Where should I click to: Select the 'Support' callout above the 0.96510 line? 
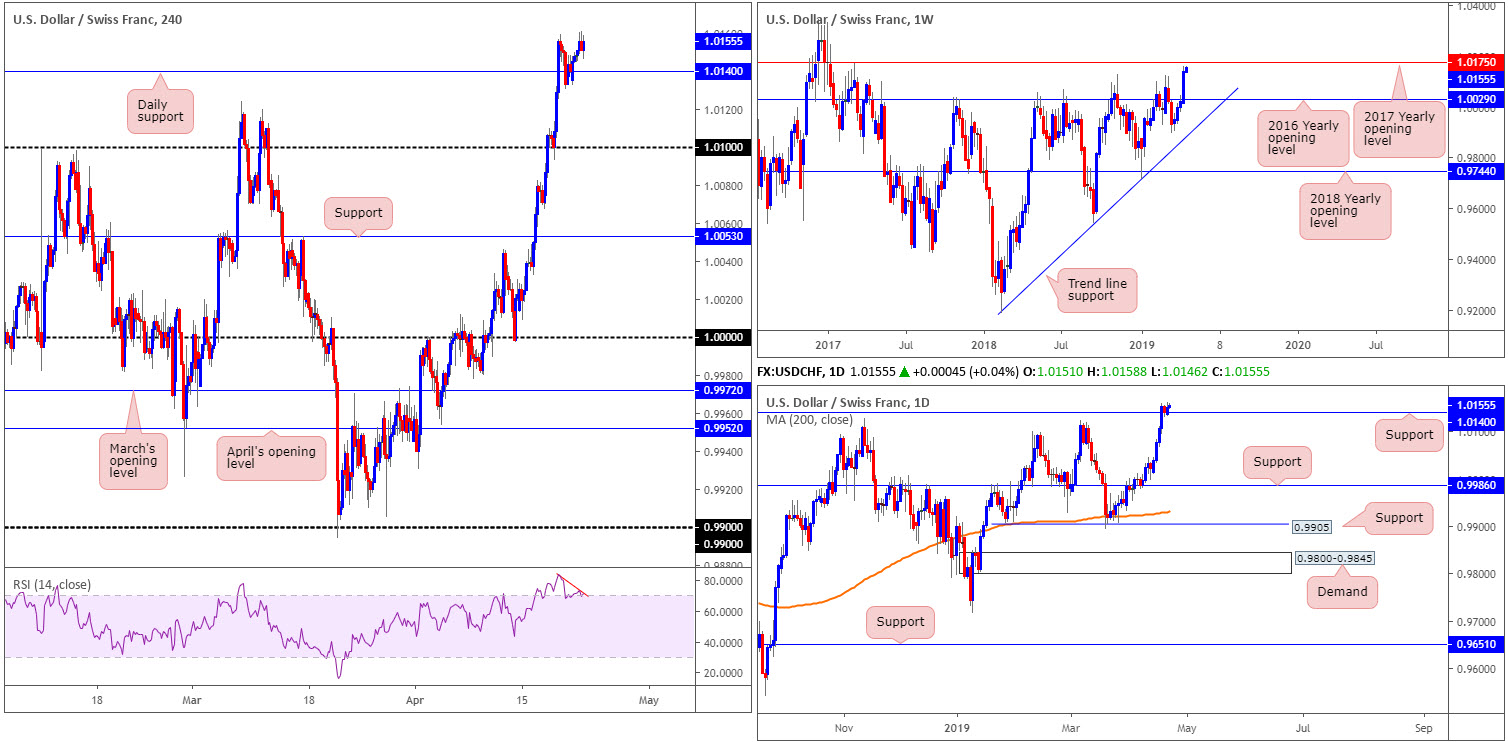tap(900, 622)
